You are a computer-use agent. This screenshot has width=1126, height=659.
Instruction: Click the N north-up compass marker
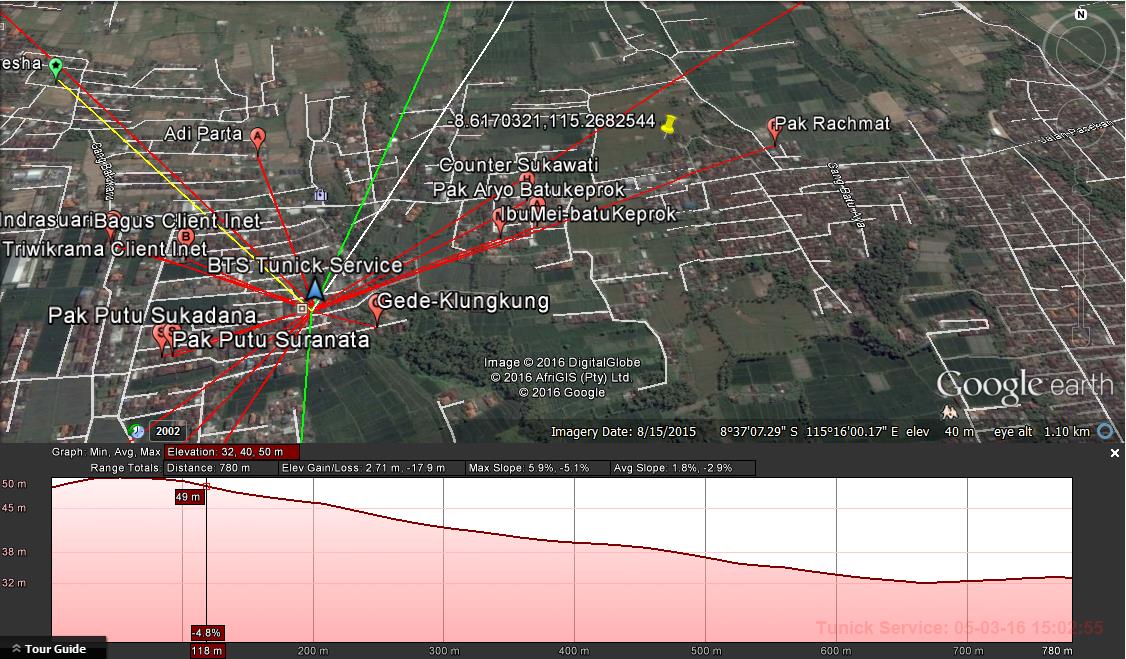click(1081, 14)
